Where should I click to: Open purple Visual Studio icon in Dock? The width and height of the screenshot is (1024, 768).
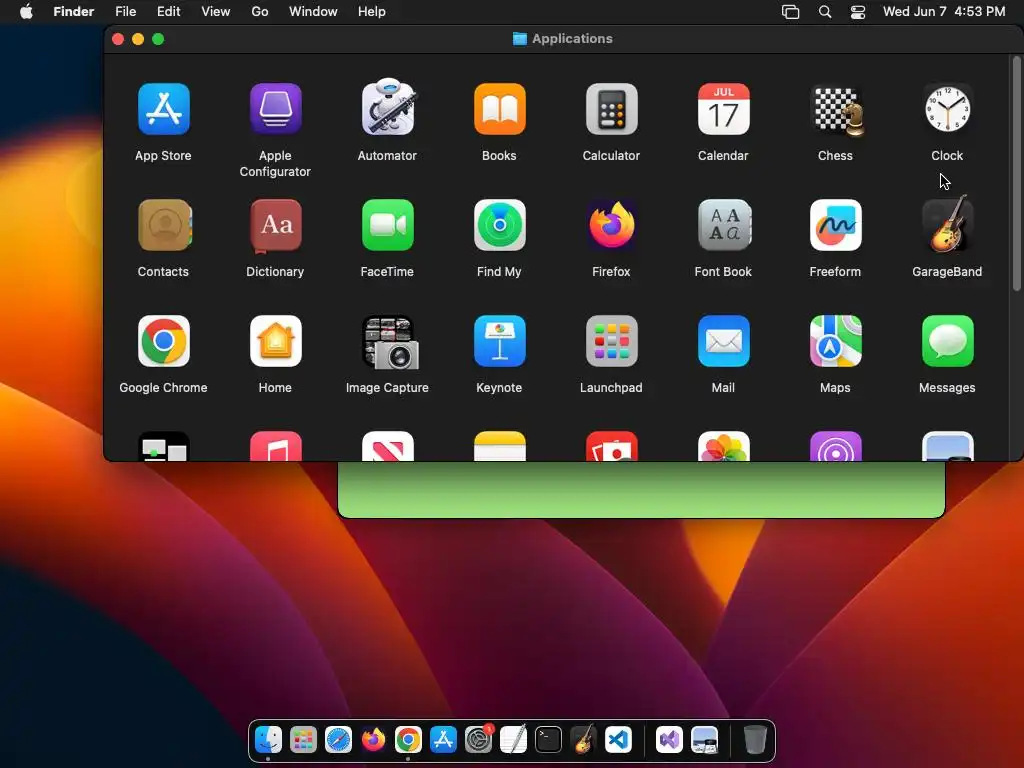pyautogui.click(x=669, y=739)
